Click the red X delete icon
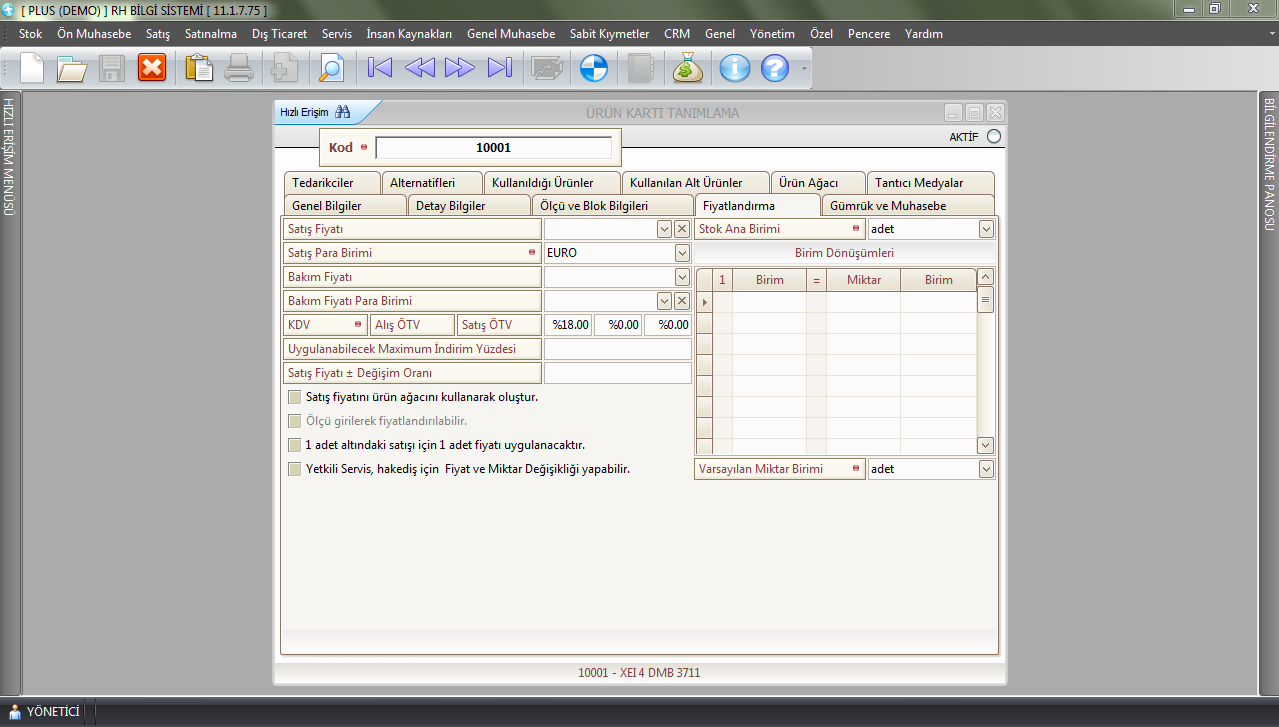Viewport: 1279px width, 727px height. click(x=152, y=68)
